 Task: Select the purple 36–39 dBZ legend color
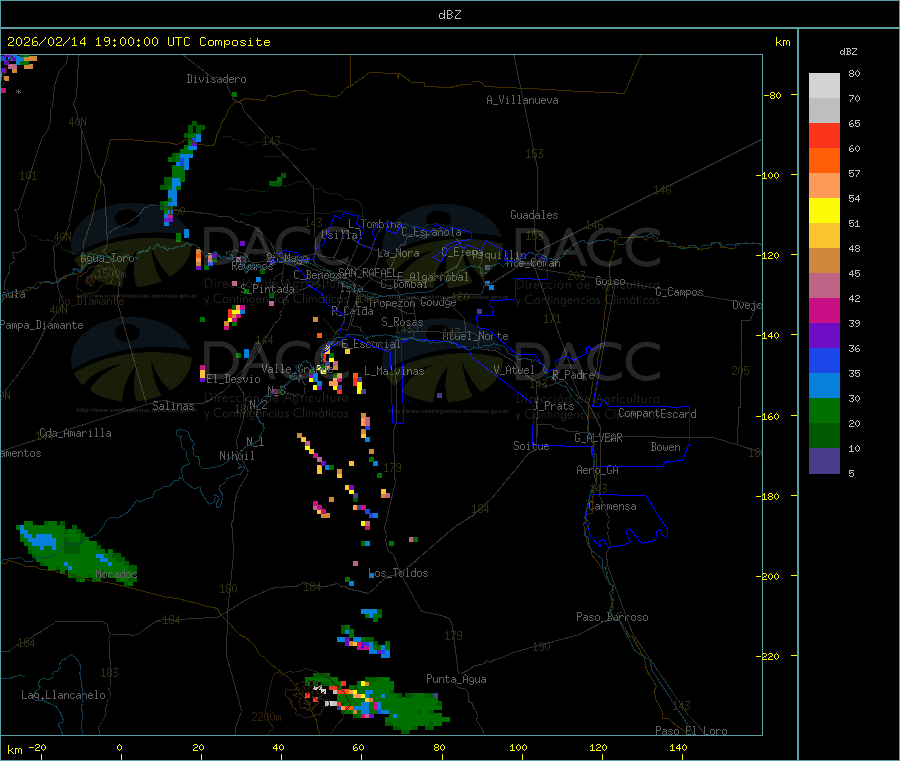click(x=824, y=336)
